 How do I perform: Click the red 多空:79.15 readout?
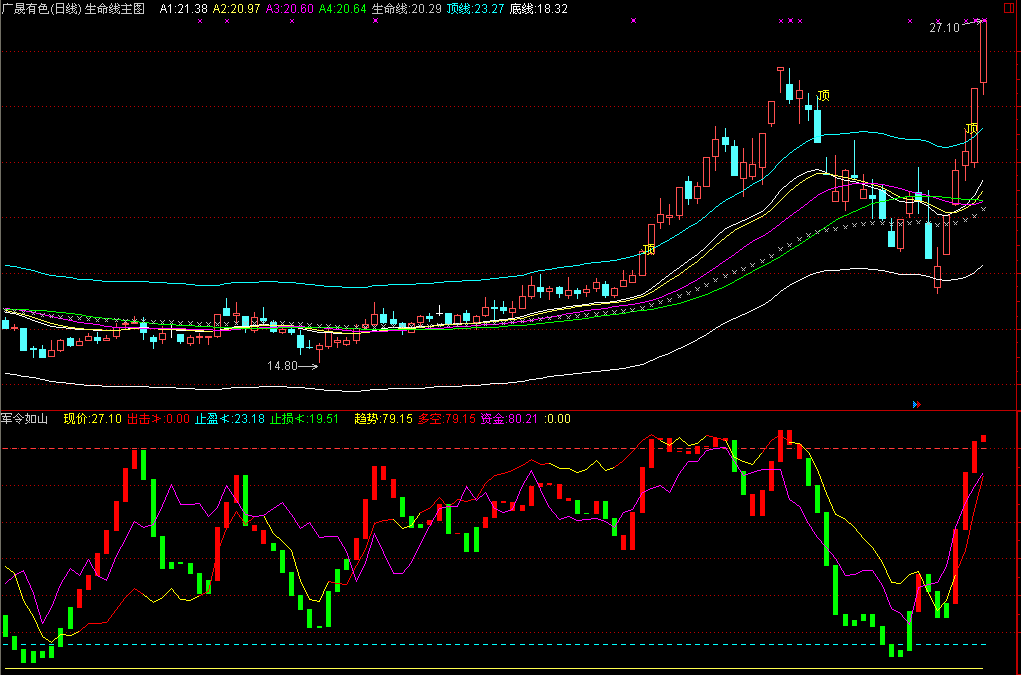tap(447, 419)
